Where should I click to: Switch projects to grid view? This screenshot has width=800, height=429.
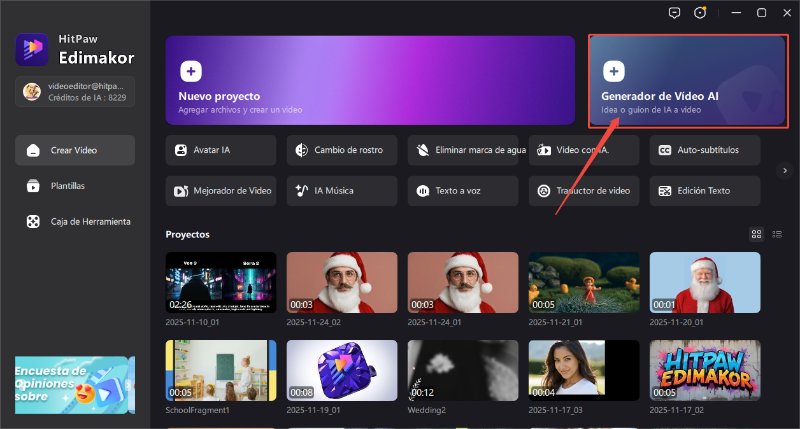(x=756, y=234)
